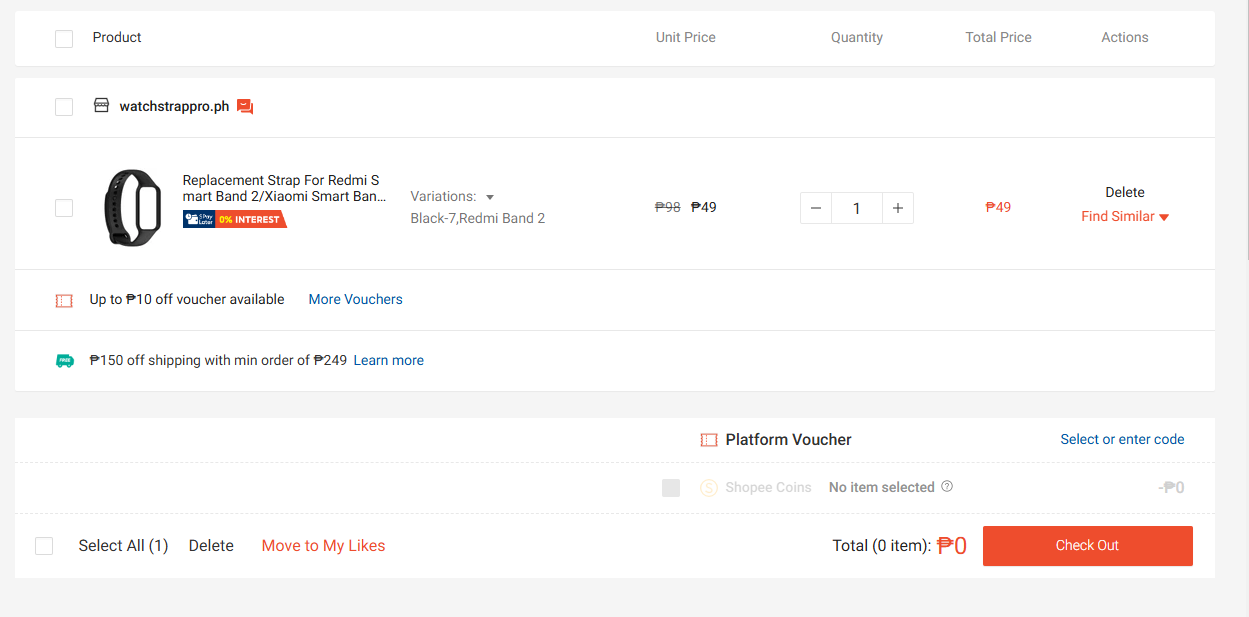Open the Variations dropdown
This screenshot has height=617, width=1249.
453,197
